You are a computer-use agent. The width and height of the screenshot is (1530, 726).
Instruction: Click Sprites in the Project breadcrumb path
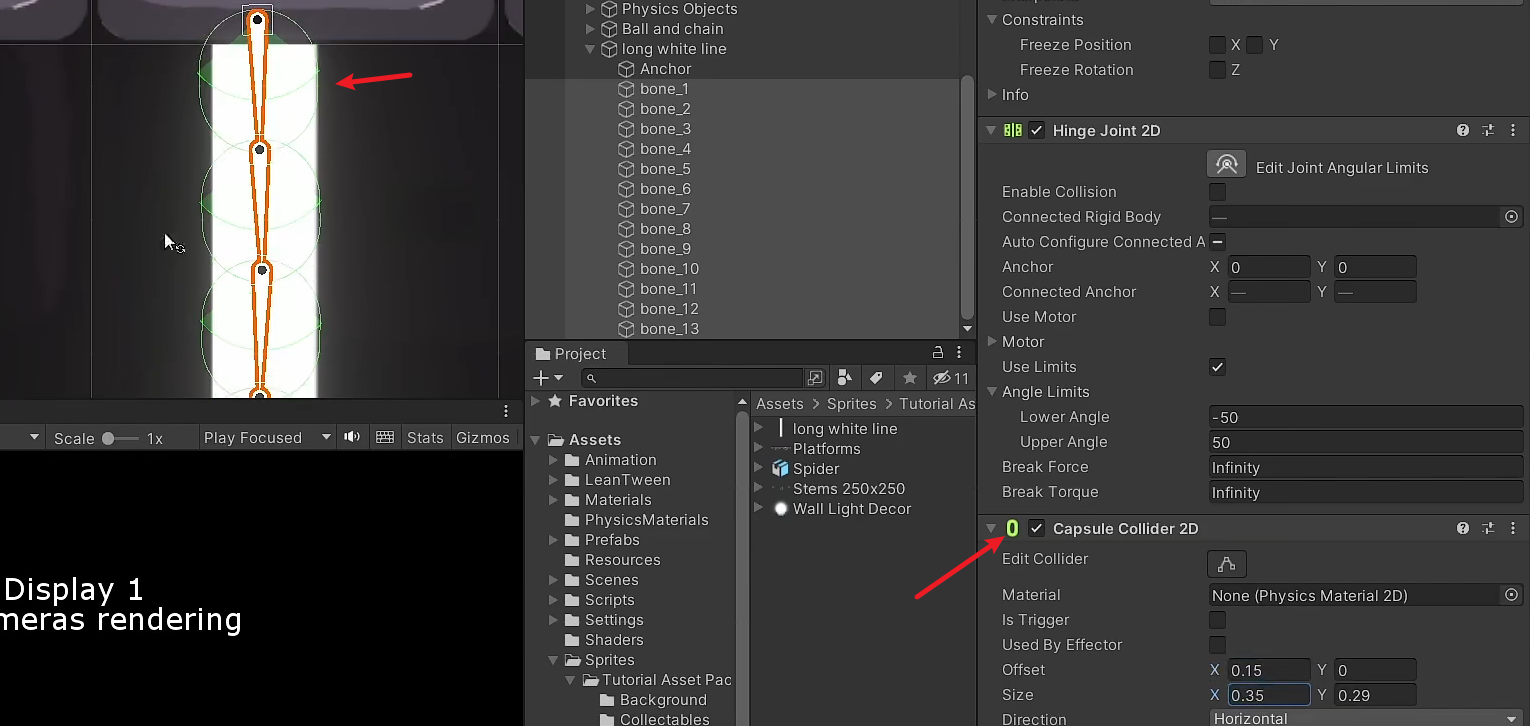tap(852, 403)
